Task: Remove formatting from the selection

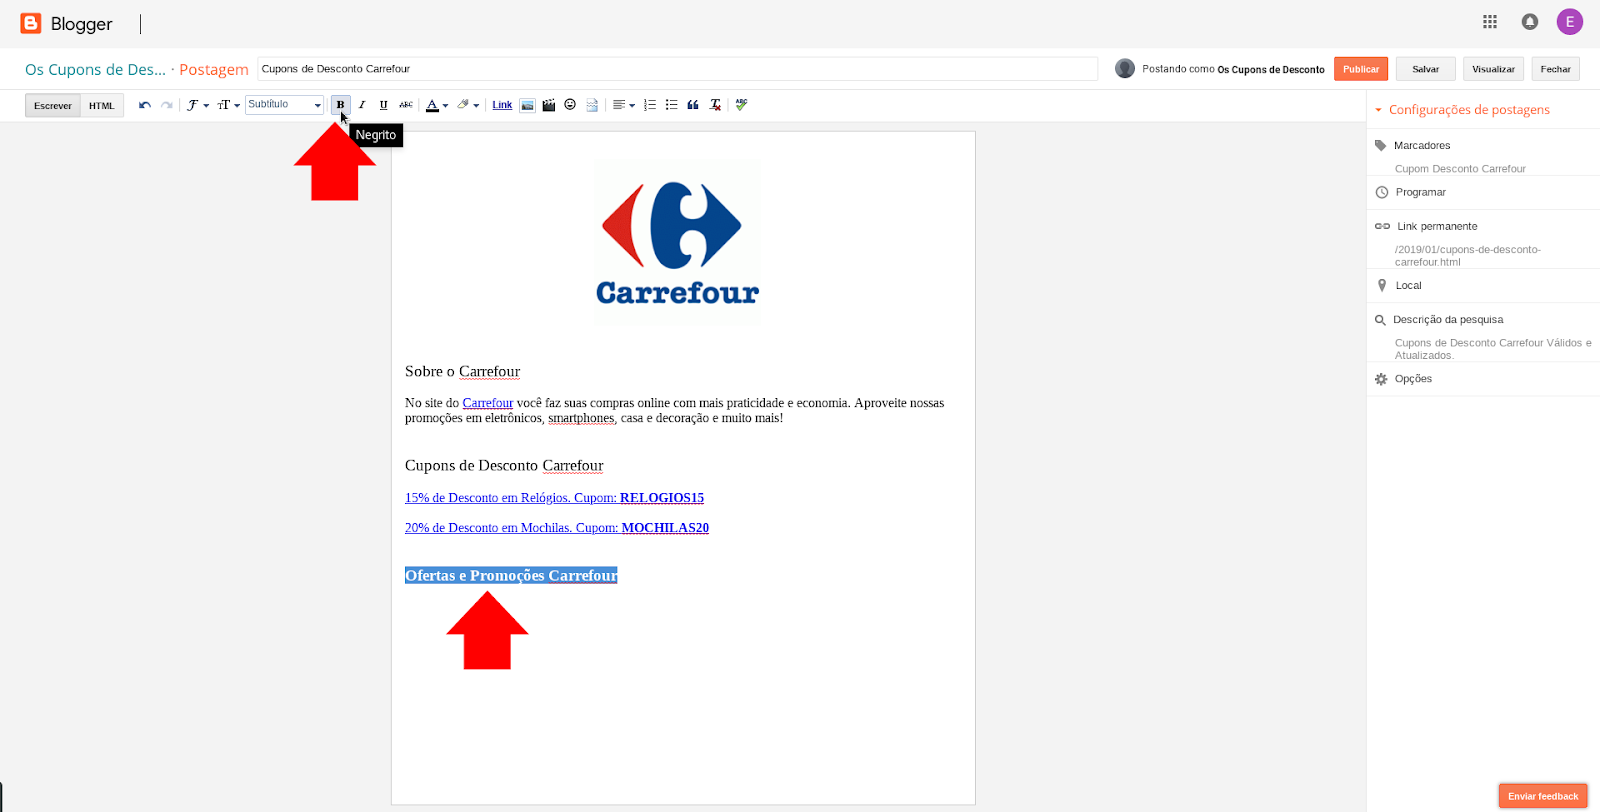Action: click(x=715, y=105)
